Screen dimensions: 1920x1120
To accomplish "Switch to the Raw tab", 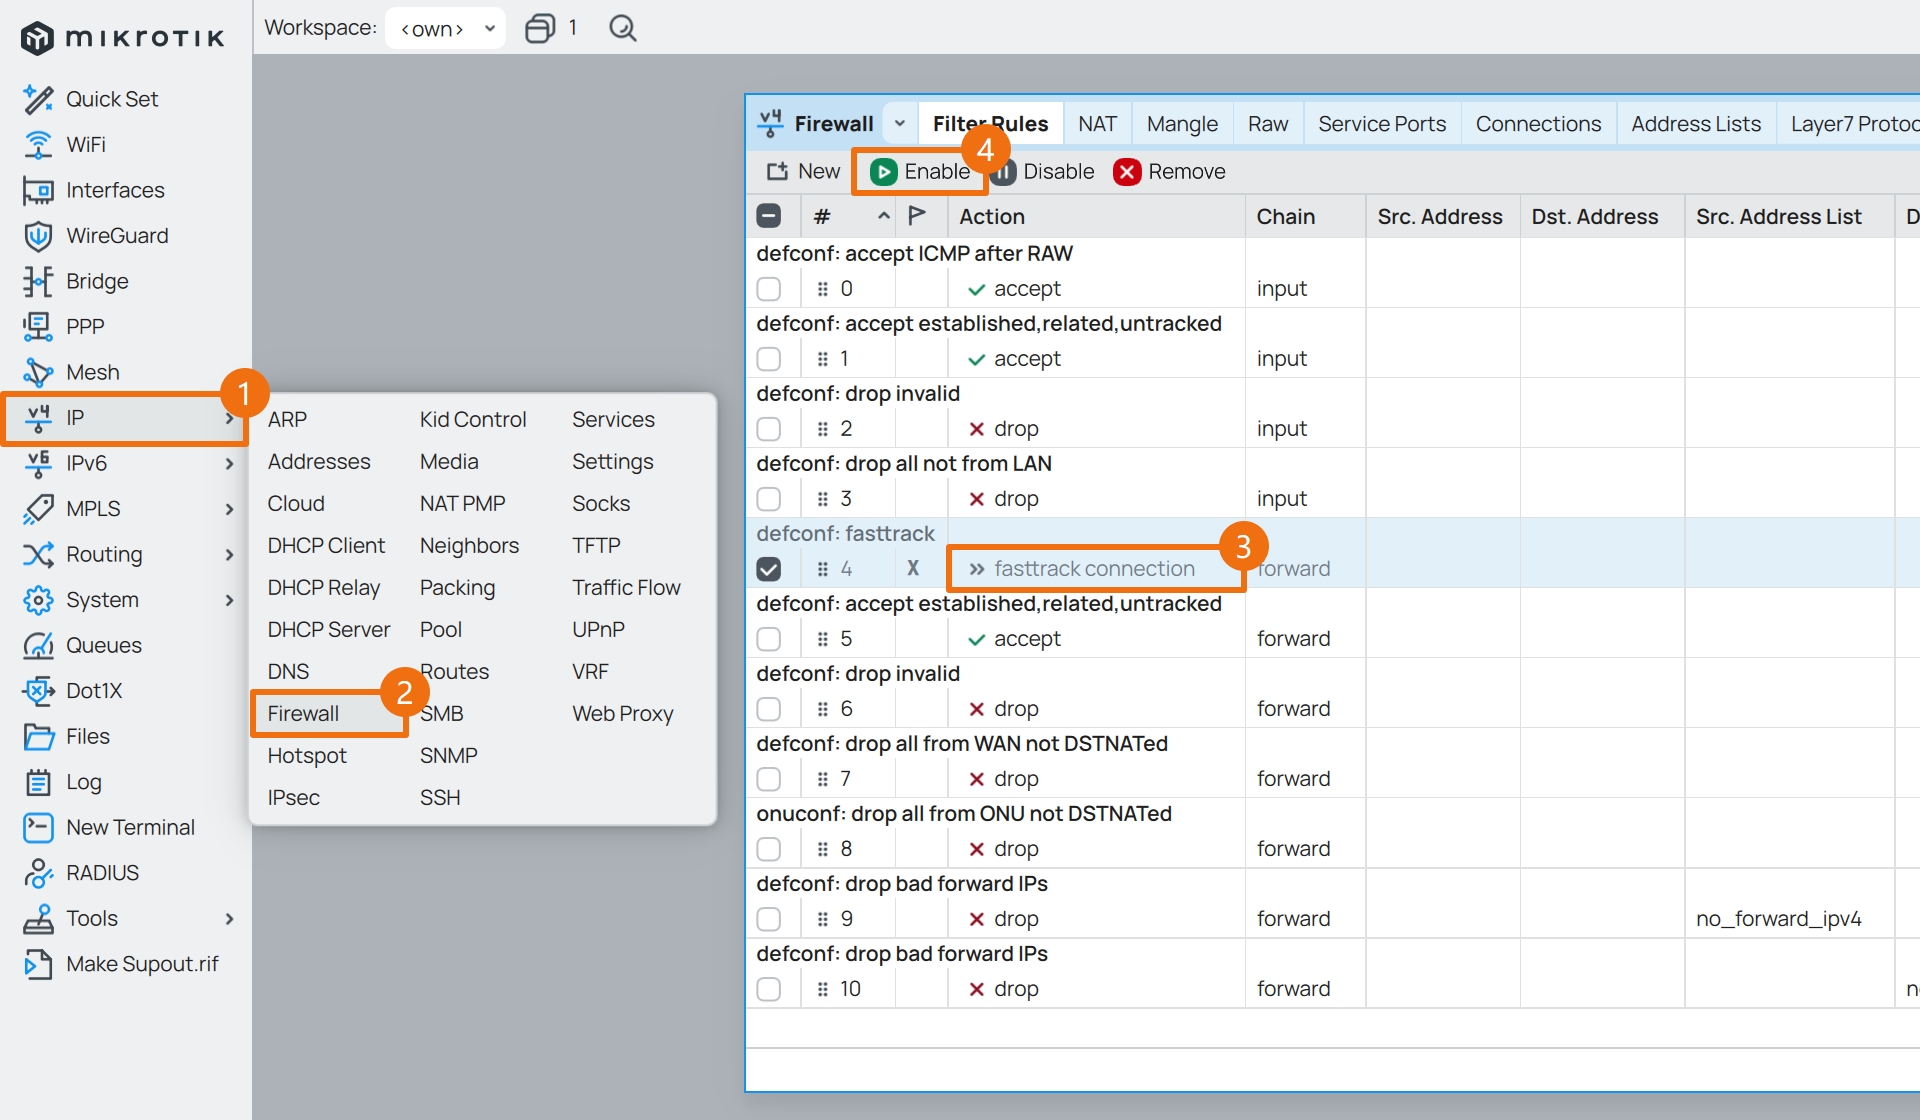I will click(x=1268, y=124).
